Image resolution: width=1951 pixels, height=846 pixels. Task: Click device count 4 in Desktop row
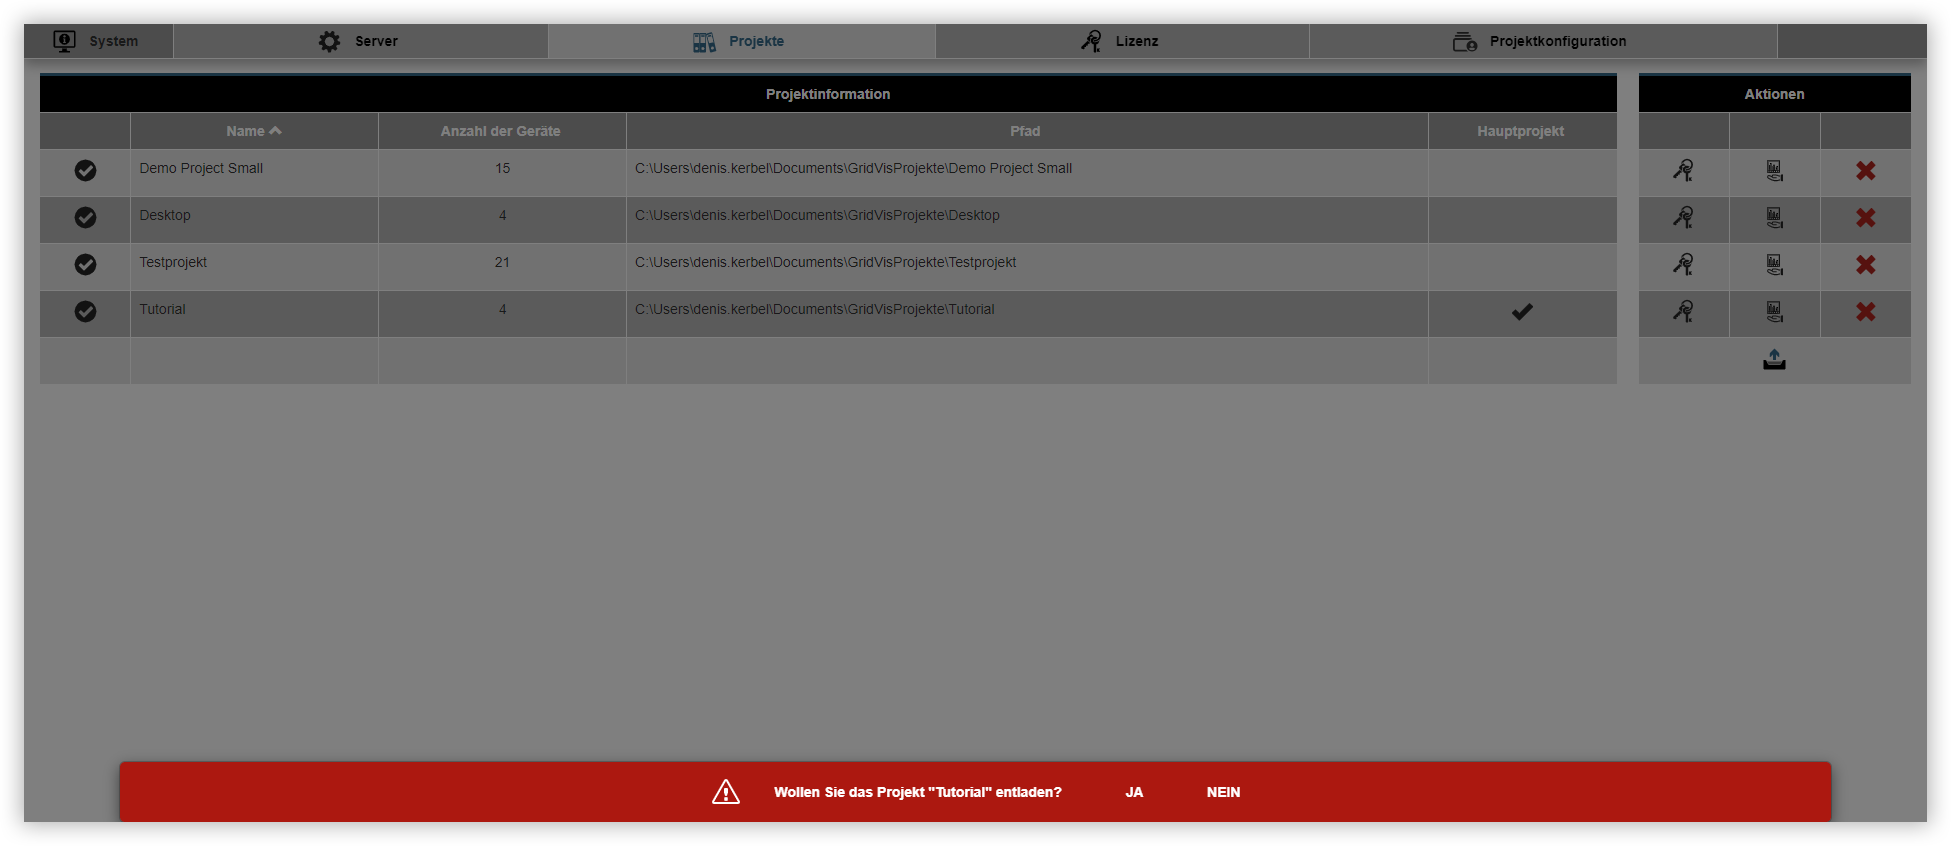tap(502, 215)
